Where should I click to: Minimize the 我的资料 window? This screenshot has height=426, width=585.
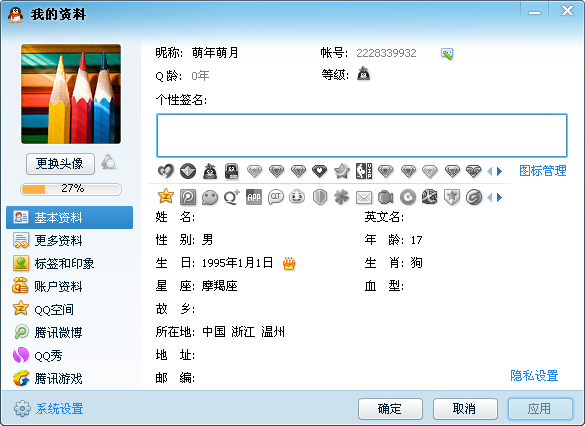pos(534,12)
